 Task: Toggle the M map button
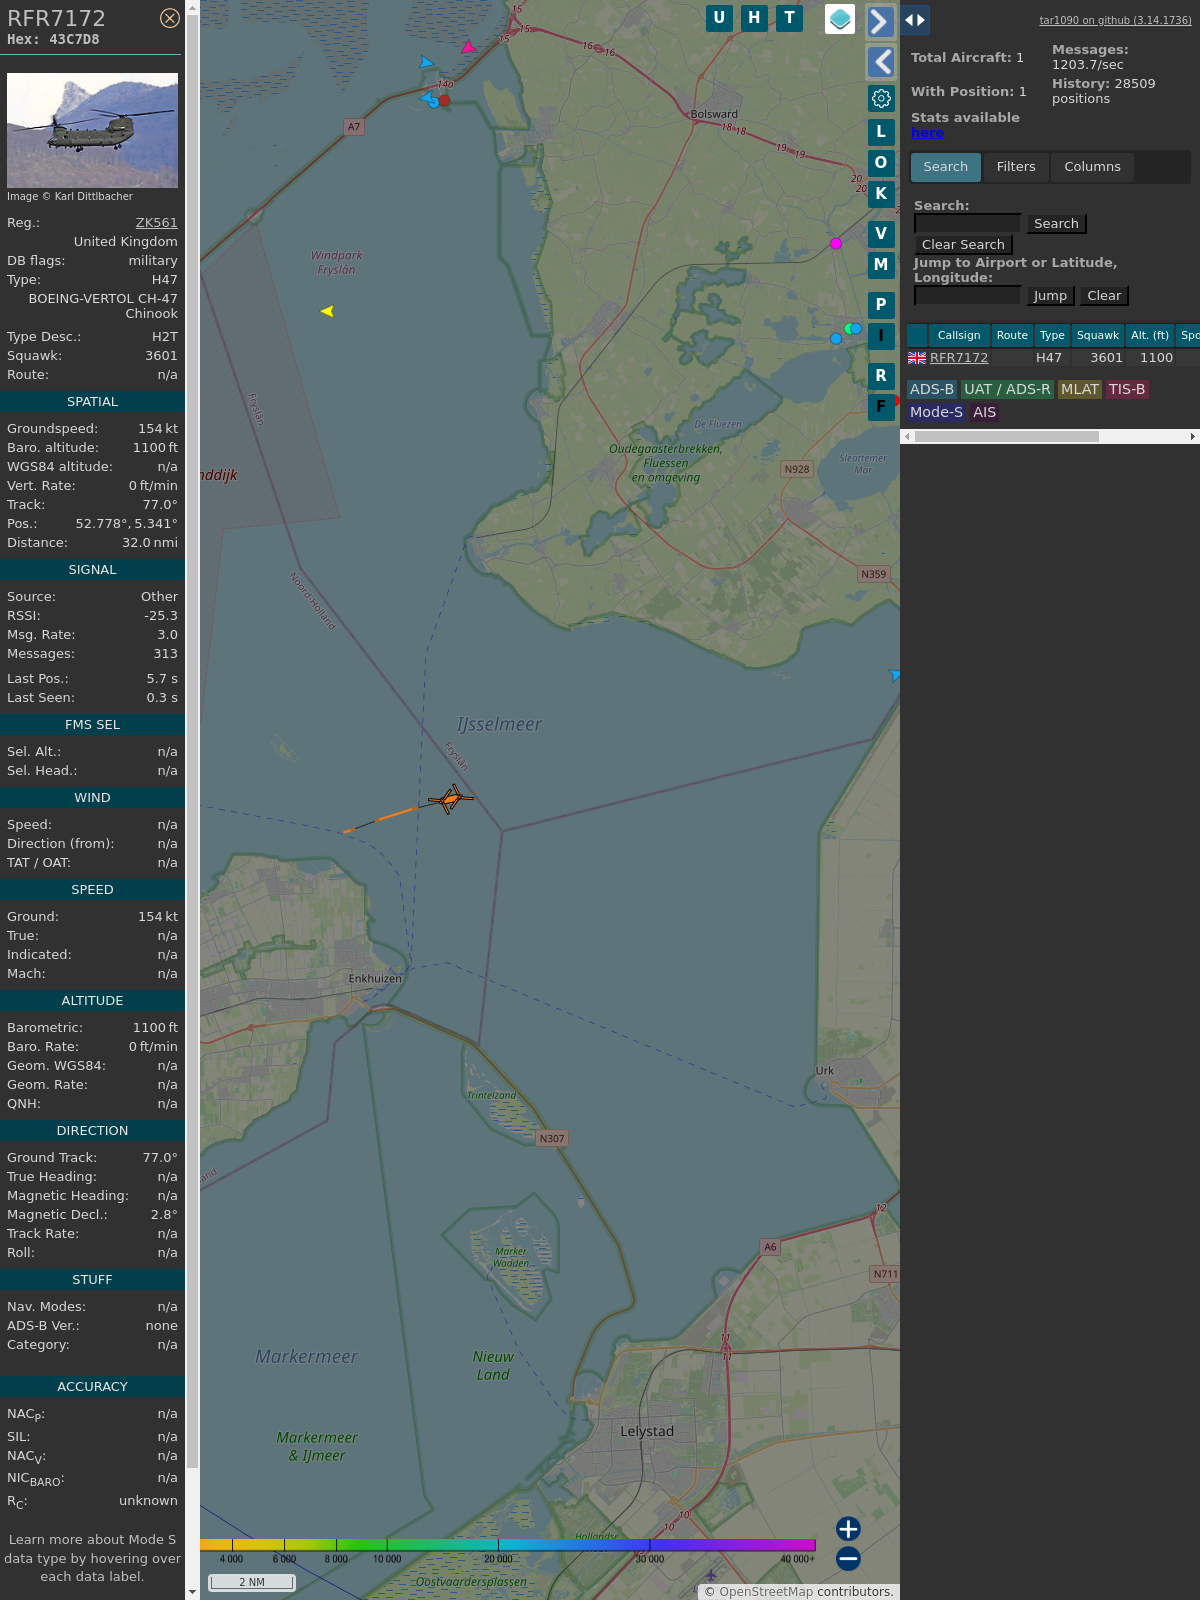881,265
